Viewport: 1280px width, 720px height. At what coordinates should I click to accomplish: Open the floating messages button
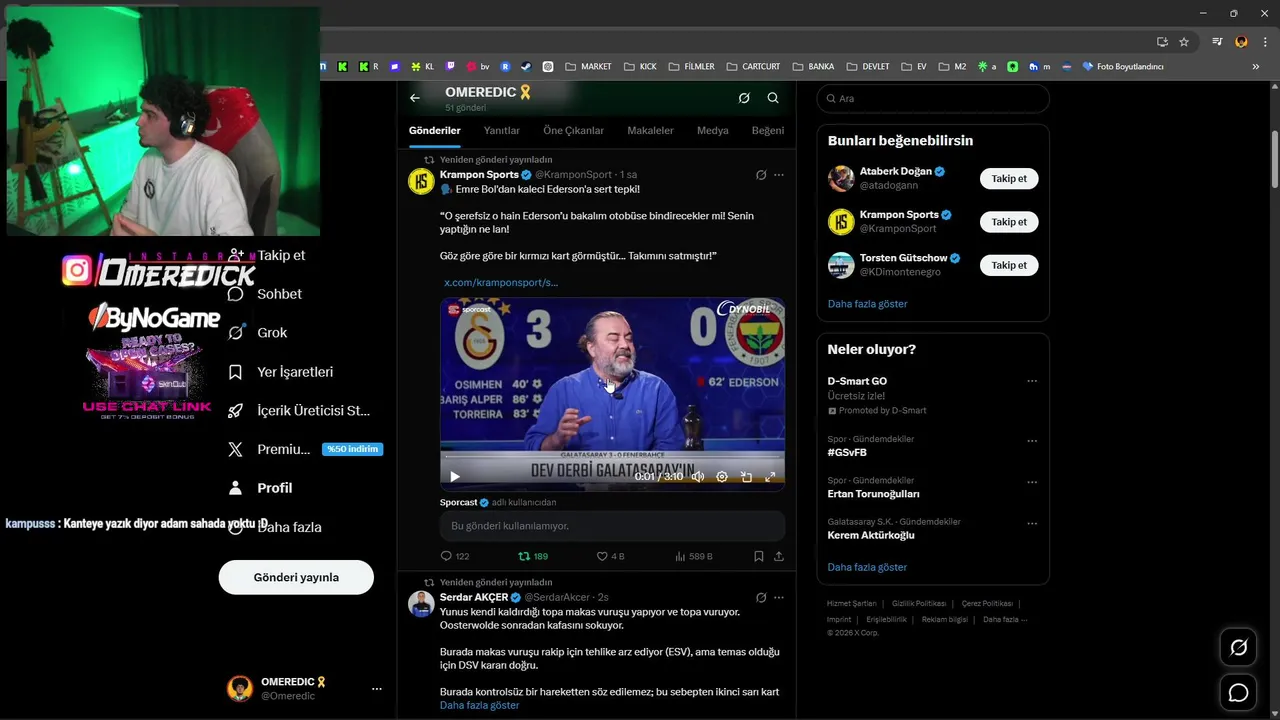pyautogui.click(x=1238, y=692)
